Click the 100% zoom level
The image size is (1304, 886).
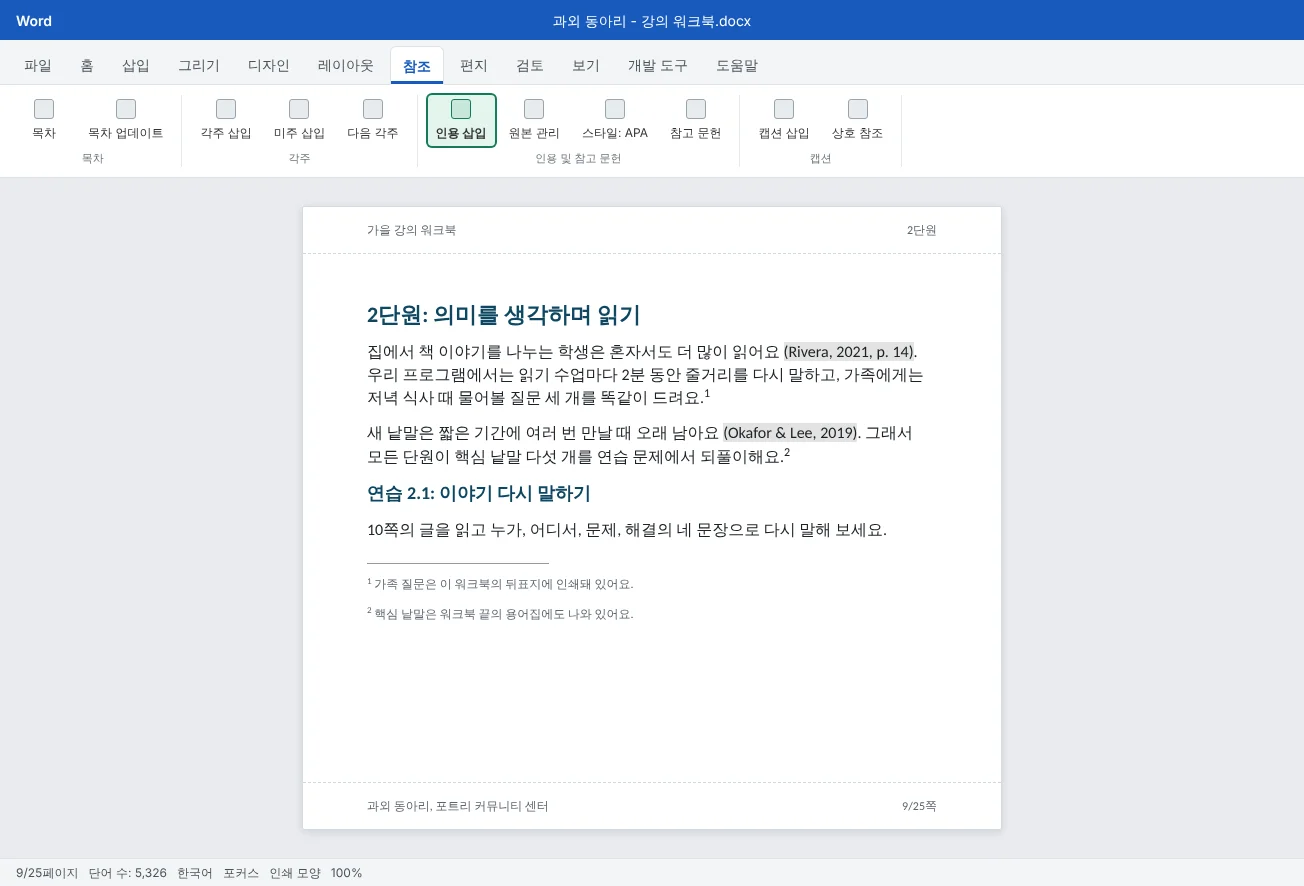click(x=346, y=873)
